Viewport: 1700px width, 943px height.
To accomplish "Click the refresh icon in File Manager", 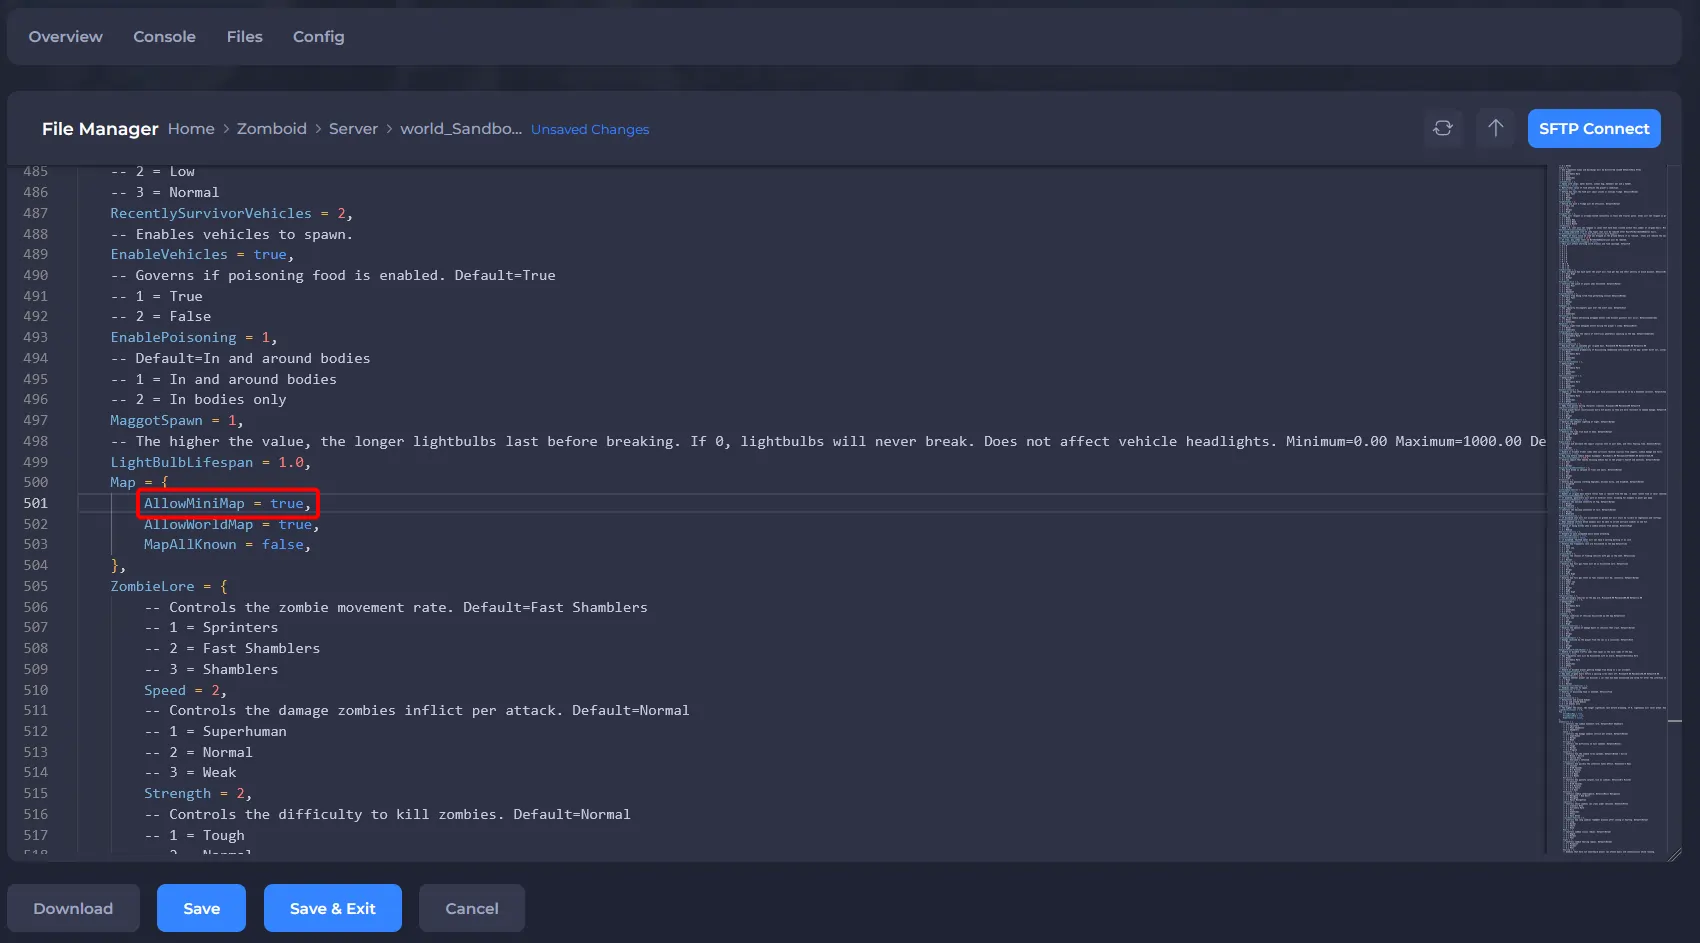I will (x=1443, y=128).
